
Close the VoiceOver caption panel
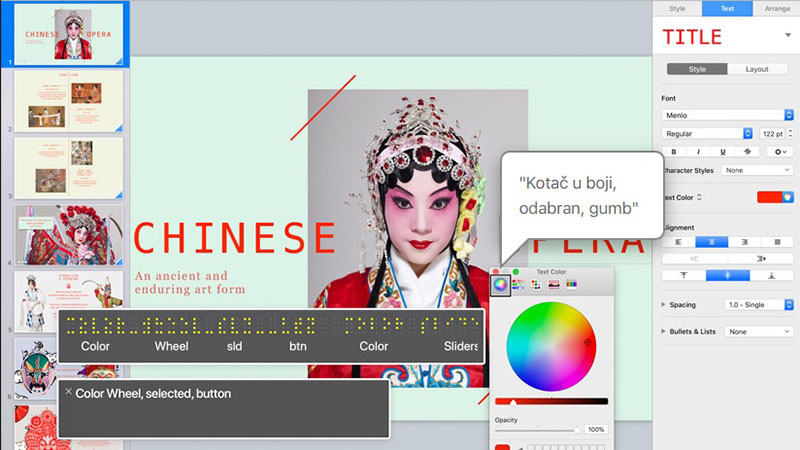coord(68,392)
